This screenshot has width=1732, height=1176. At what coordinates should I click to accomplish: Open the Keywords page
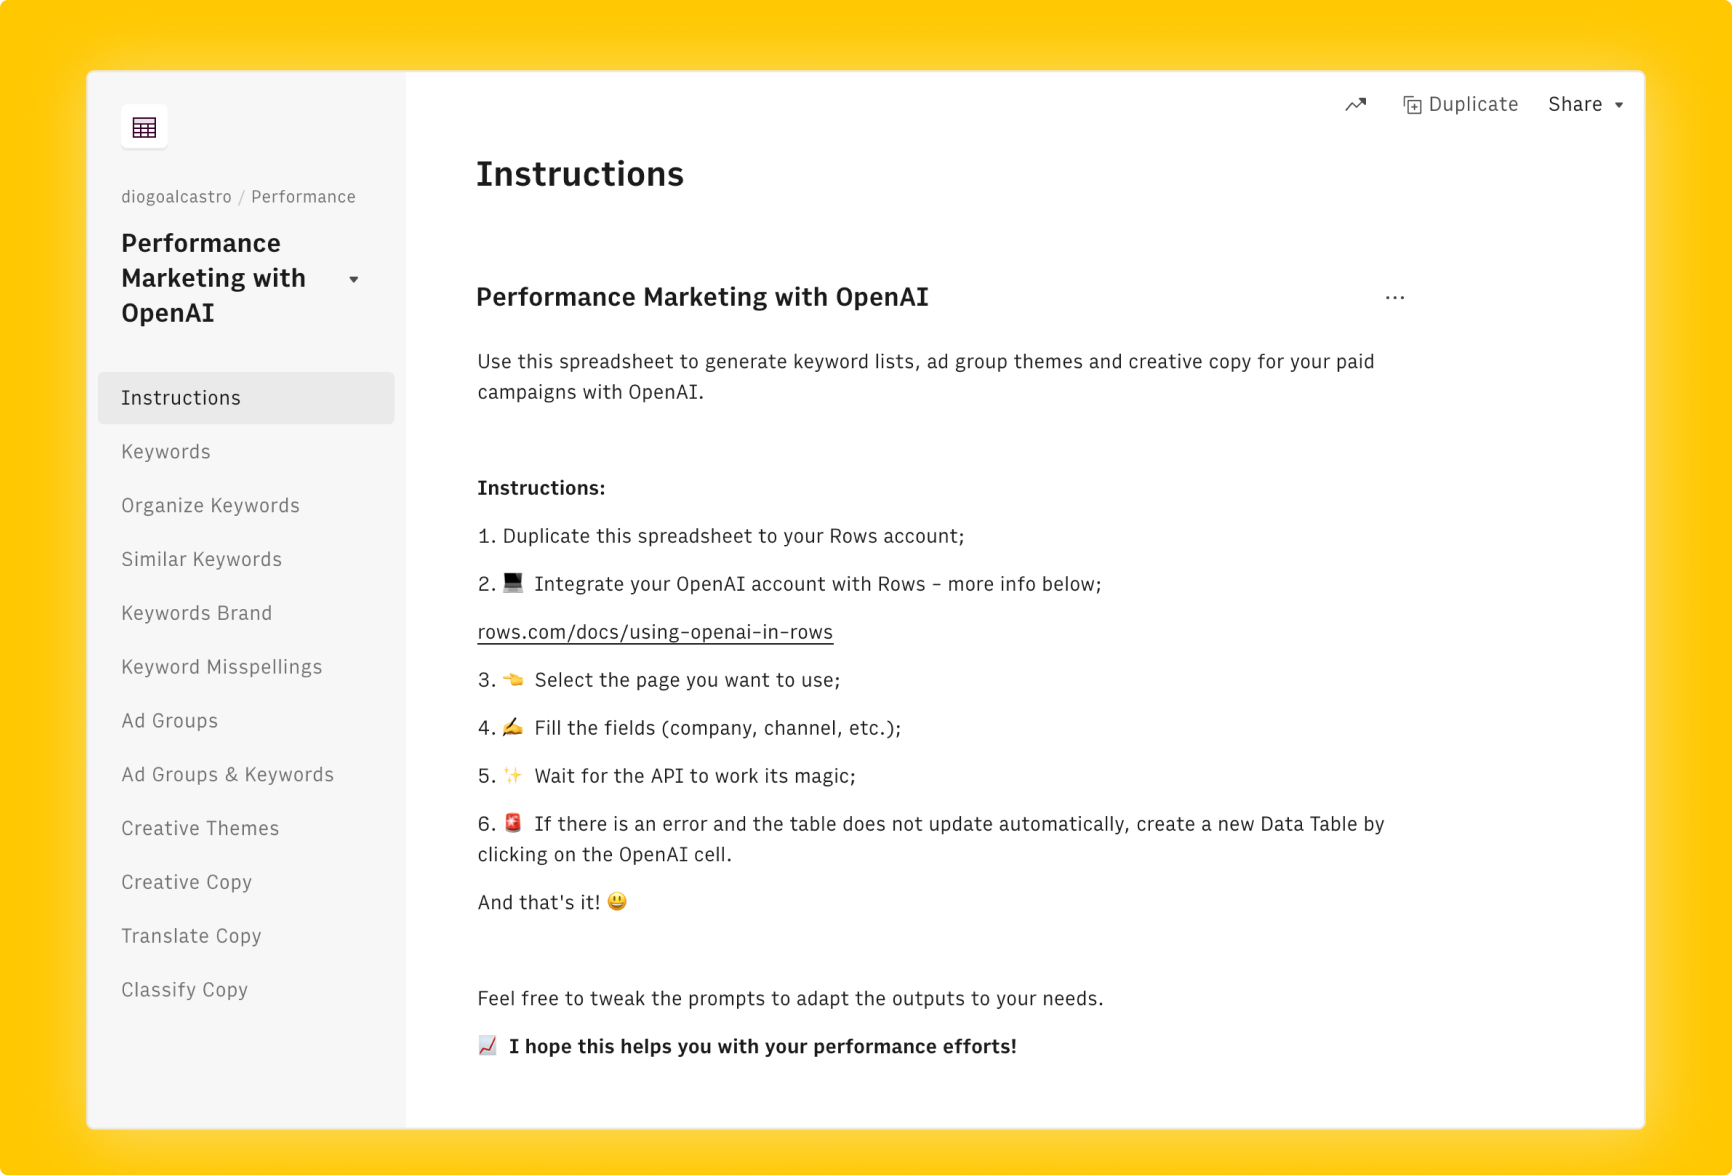coord(166,452)
